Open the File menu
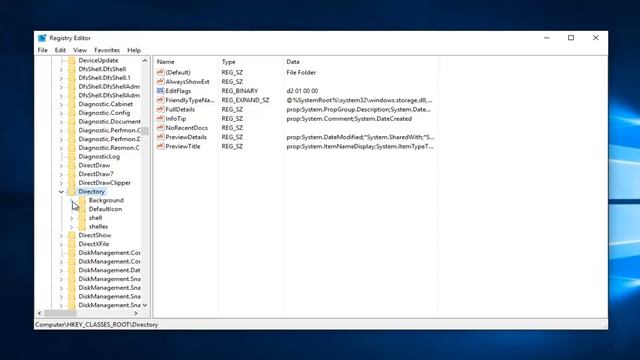The image size is (640, 360). [42, 50]
